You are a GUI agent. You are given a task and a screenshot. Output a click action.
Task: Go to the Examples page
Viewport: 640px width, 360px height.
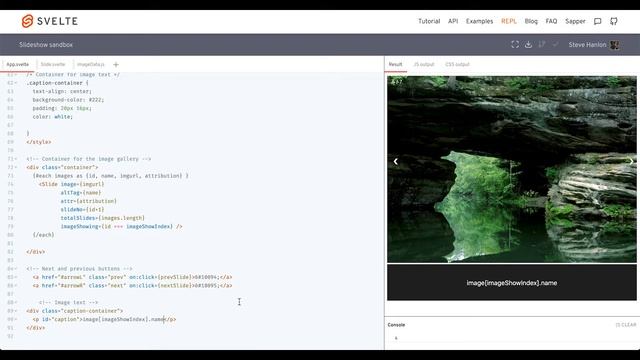[x=480, y=21]
